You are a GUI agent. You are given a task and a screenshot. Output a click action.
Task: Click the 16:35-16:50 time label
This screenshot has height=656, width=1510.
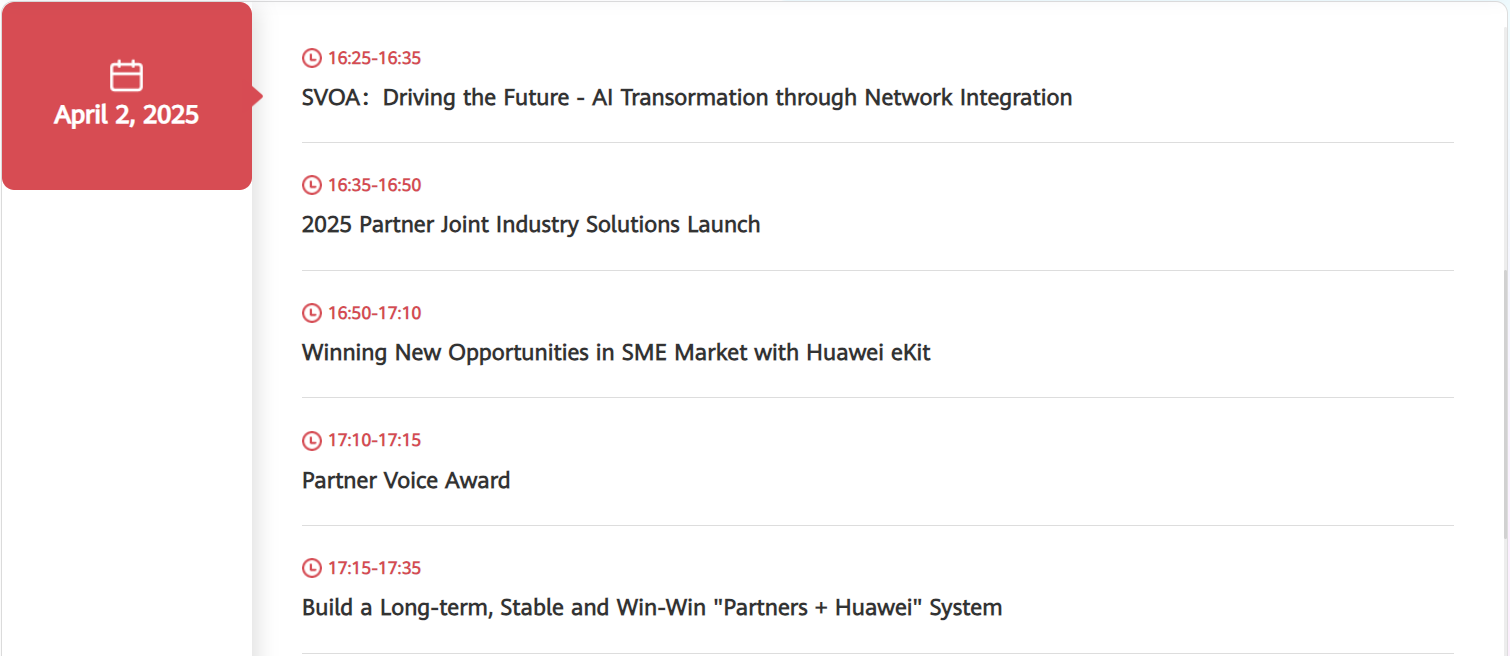[374, 185]
